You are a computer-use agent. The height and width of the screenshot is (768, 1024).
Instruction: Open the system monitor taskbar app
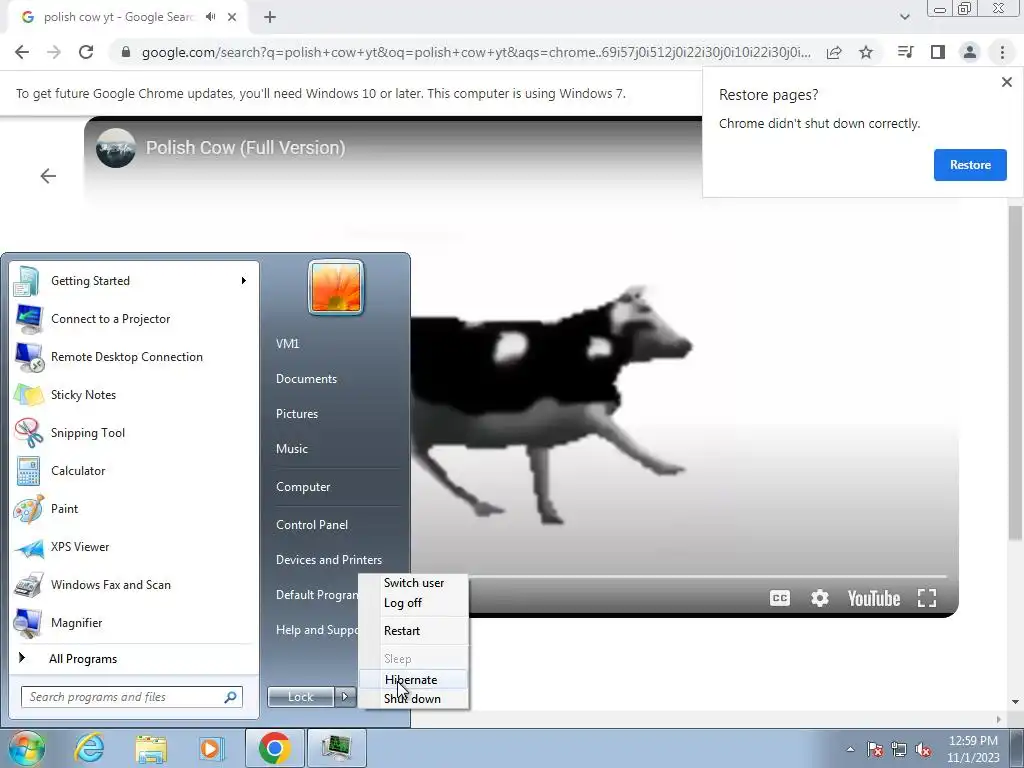click(x=336, y=748)
